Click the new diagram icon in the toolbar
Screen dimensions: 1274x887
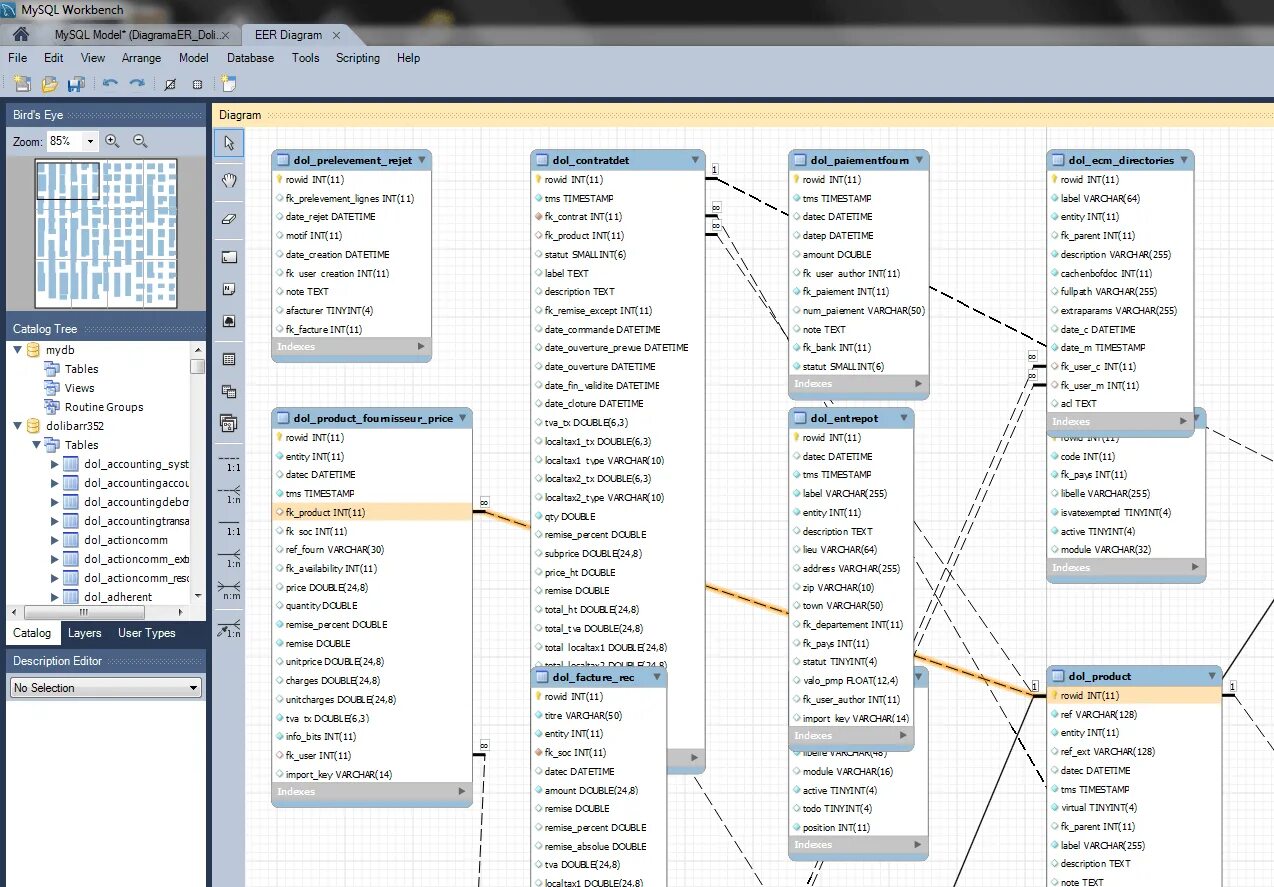[229, 84]
